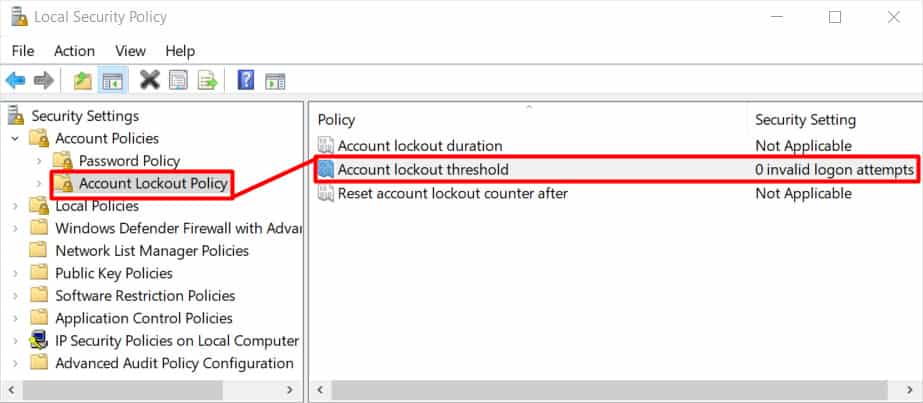Expand Windows Defender Firewall node

point(15,228)
